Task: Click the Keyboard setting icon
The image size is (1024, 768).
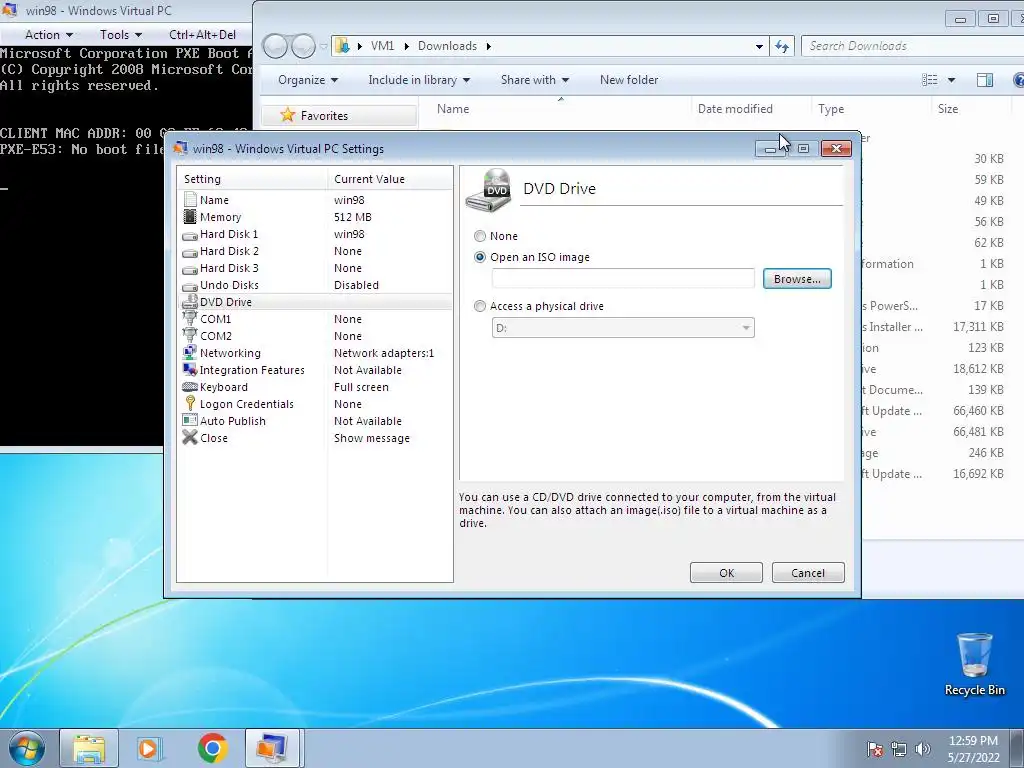Action: (x=190, y=387)
